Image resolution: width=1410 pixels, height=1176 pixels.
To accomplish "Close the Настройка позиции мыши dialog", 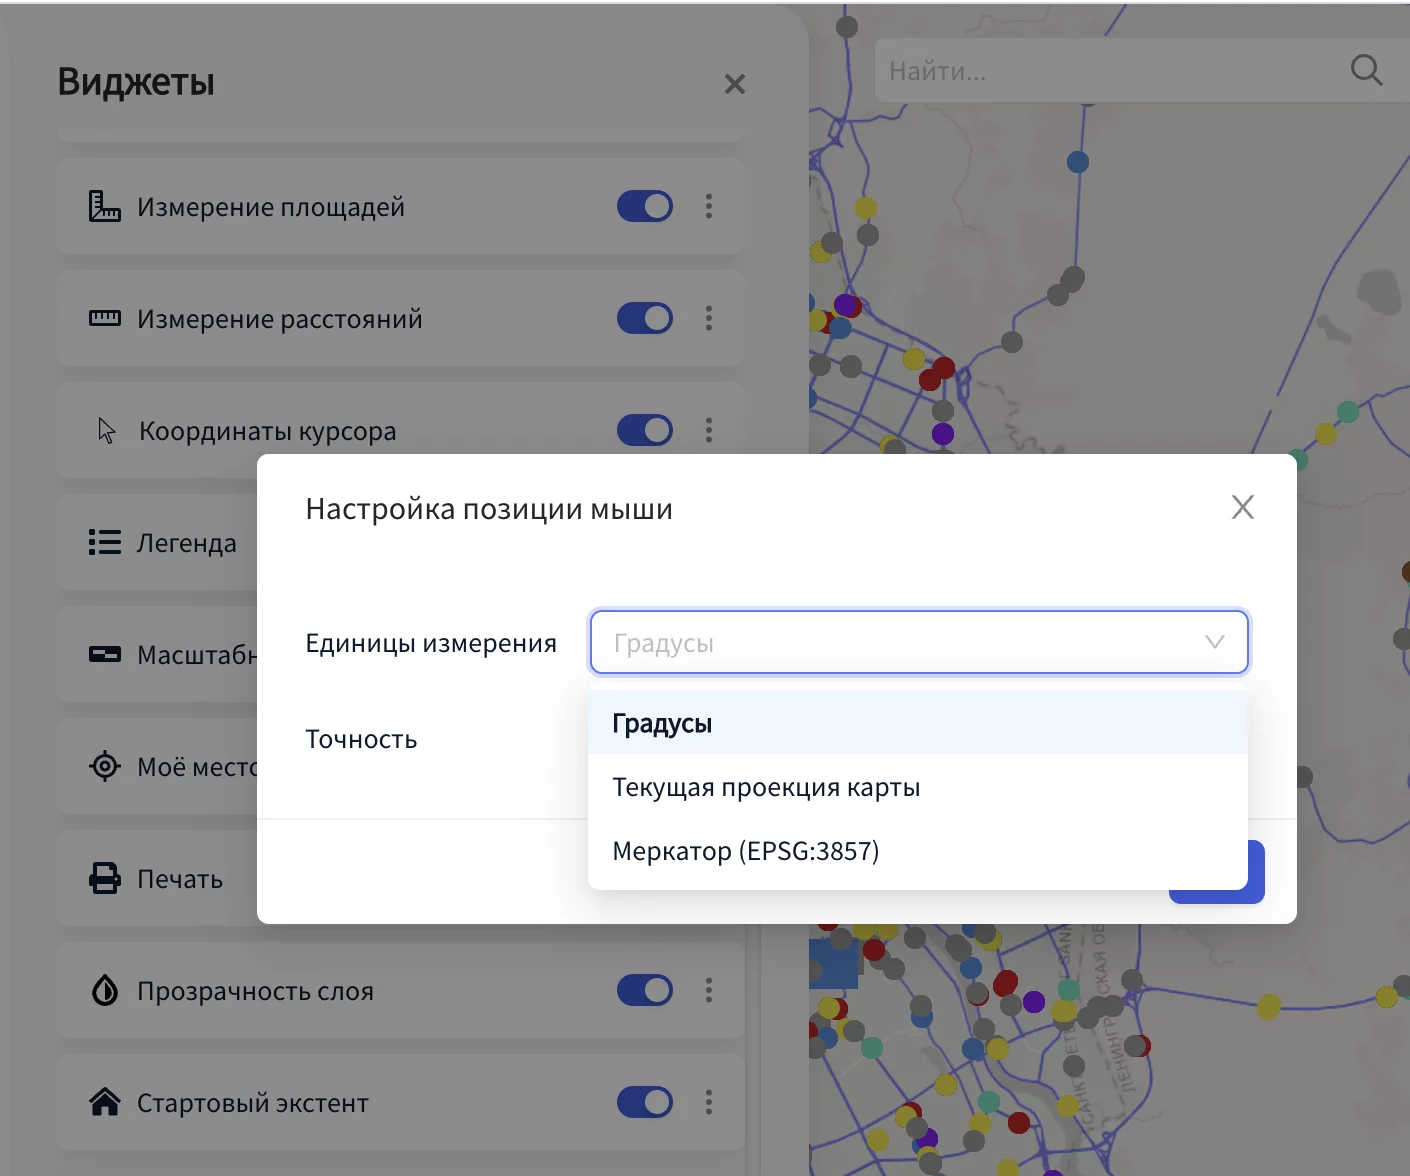I will click(1242, 508).
